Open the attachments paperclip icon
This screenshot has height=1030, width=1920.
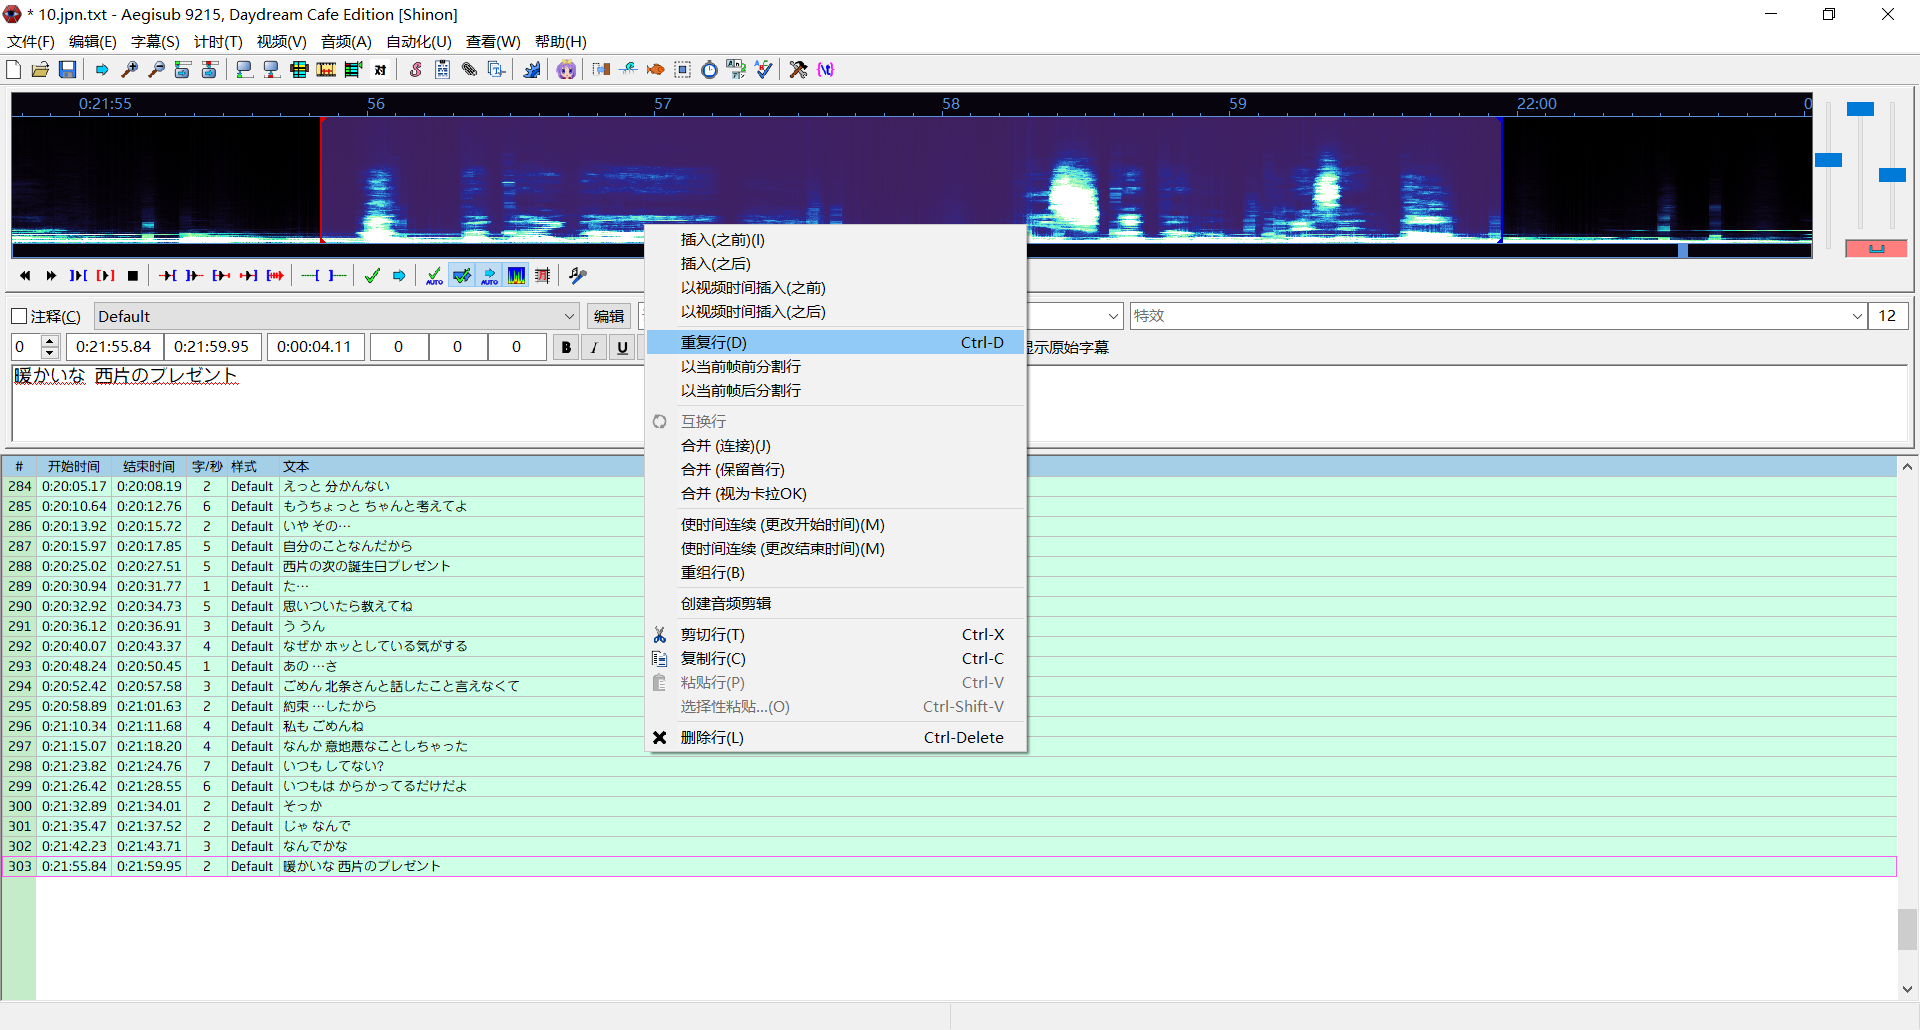469,69
